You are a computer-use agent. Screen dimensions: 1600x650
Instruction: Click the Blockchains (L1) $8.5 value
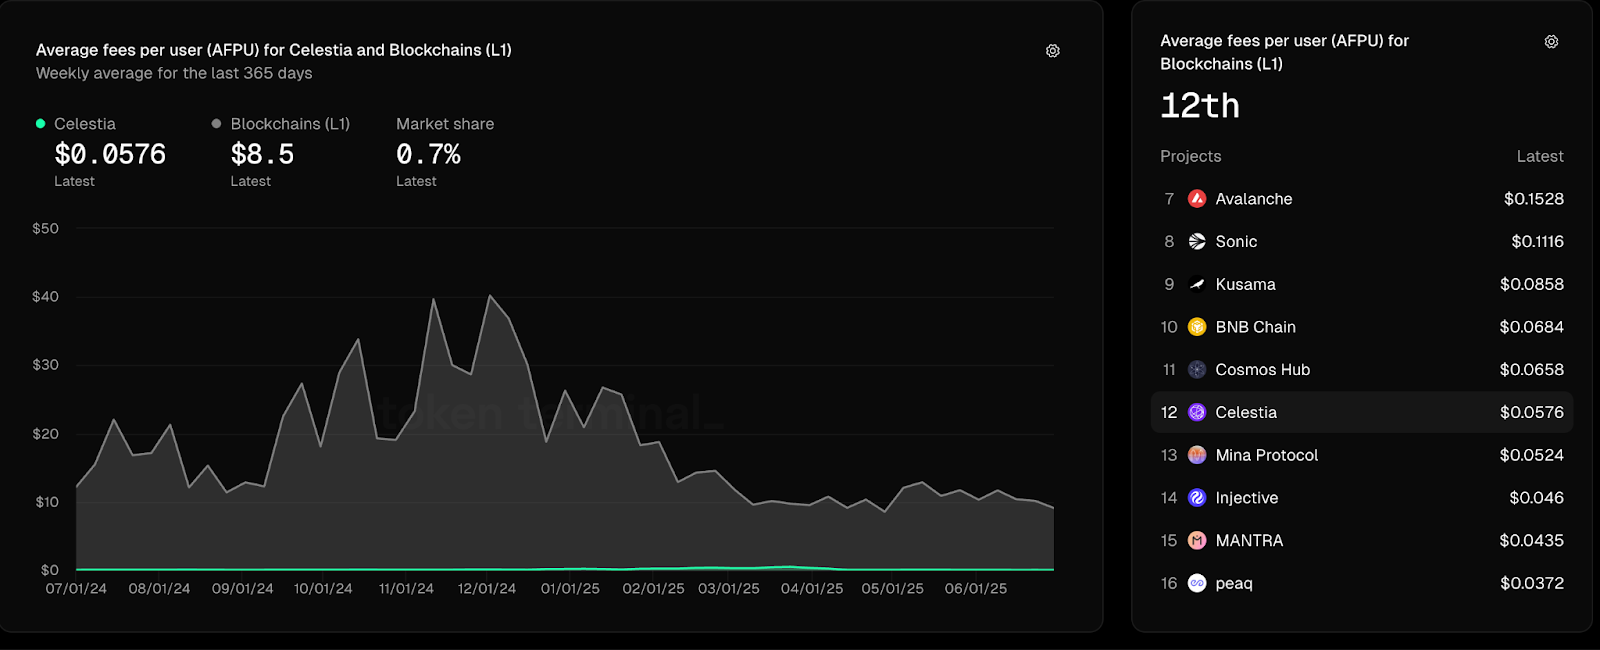(262, 154)
